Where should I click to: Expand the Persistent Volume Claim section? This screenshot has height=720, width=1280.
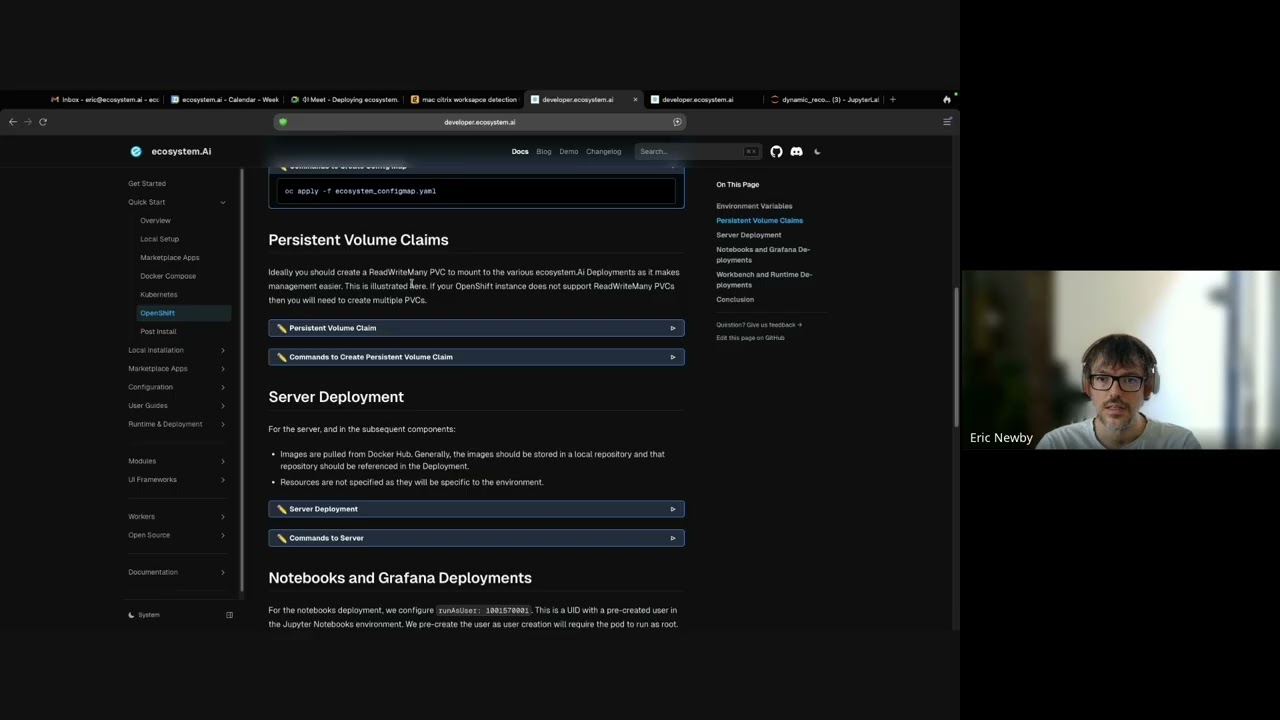tap(476, 328)
